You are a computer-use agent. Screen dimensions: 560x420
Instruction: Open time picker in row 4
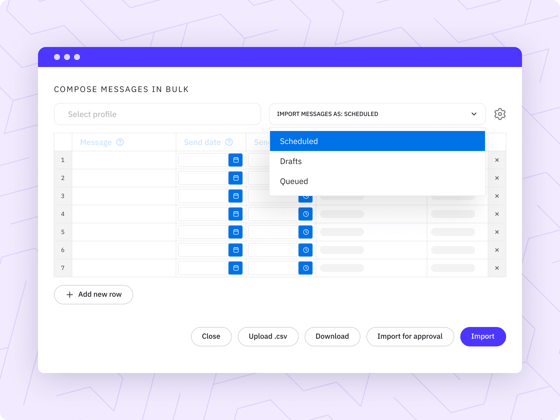[305, 214]
